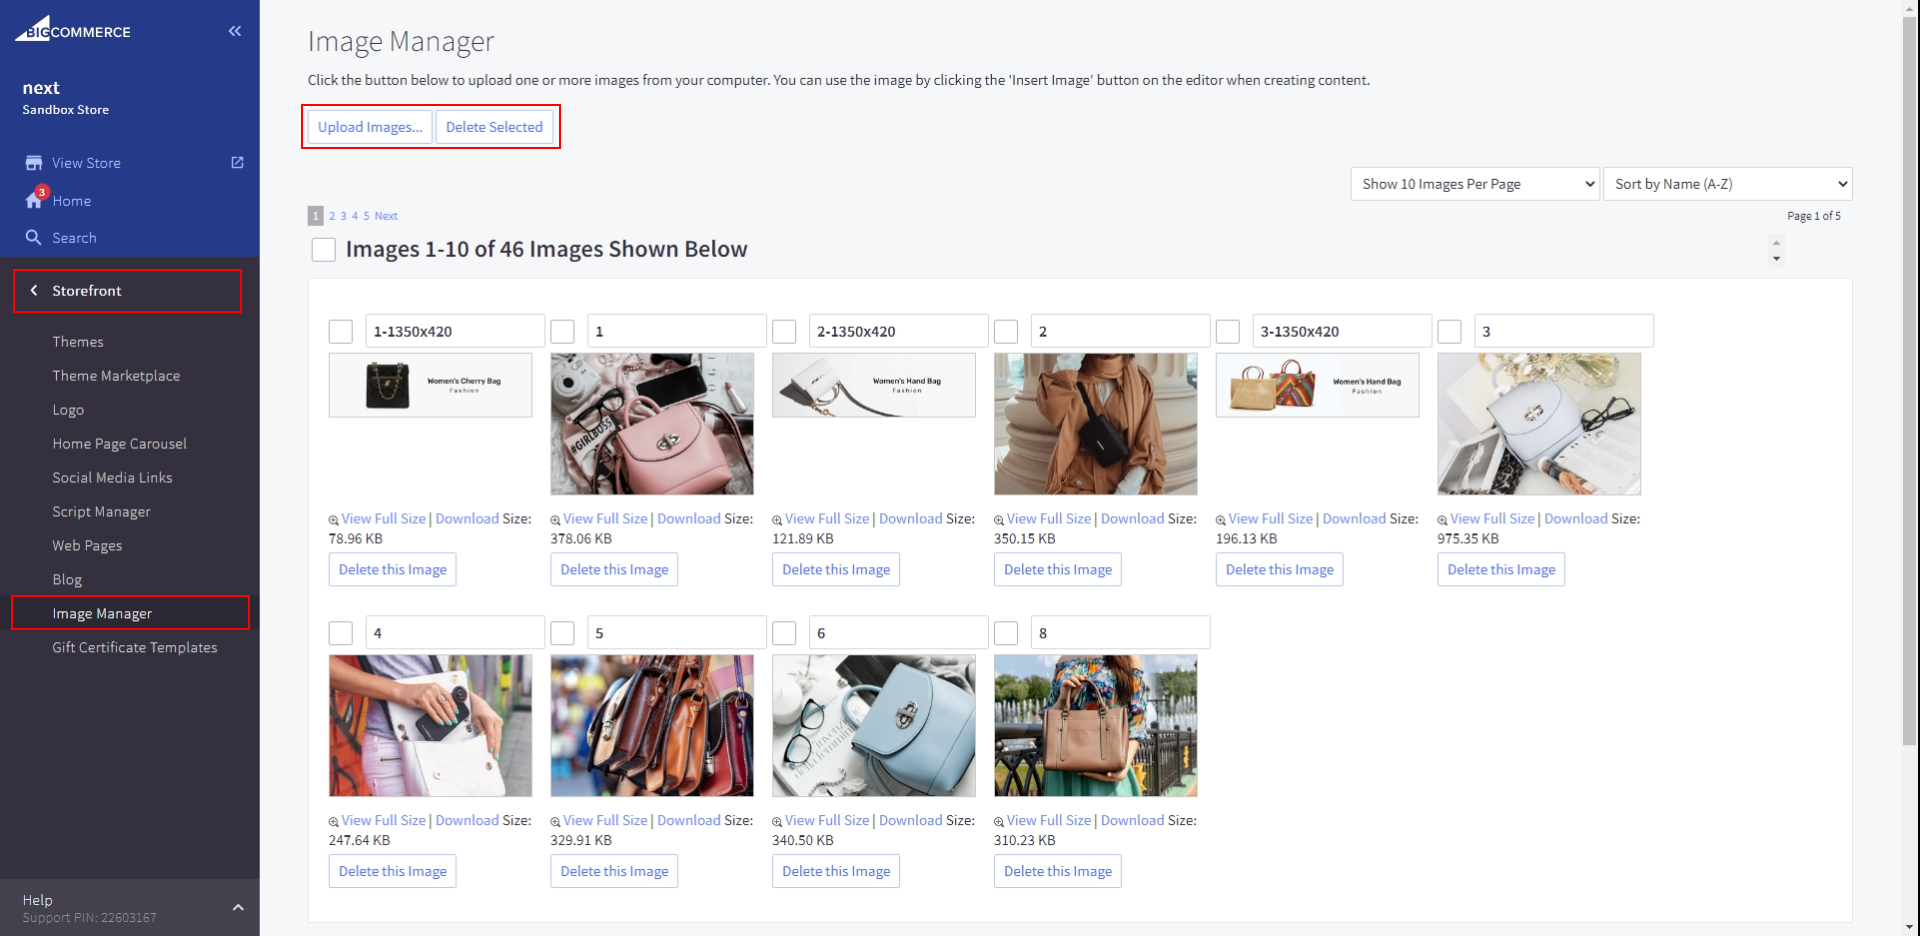Click the BigCommerce logo
The image size is (1920, 936).
coord(73,30)
